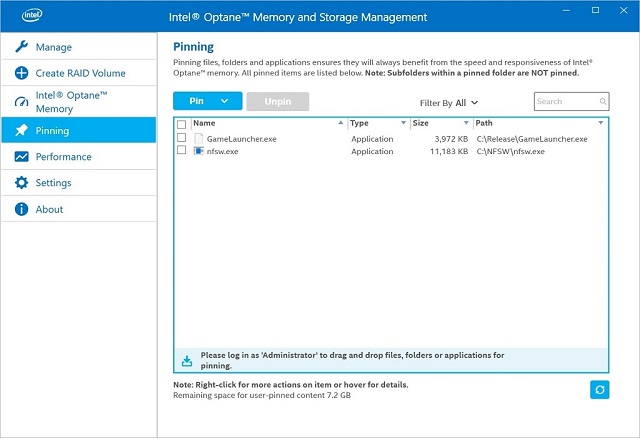Close the Optane Memory window
The height and width of the screenshot is (438, 640).
(x=624, y=10)
